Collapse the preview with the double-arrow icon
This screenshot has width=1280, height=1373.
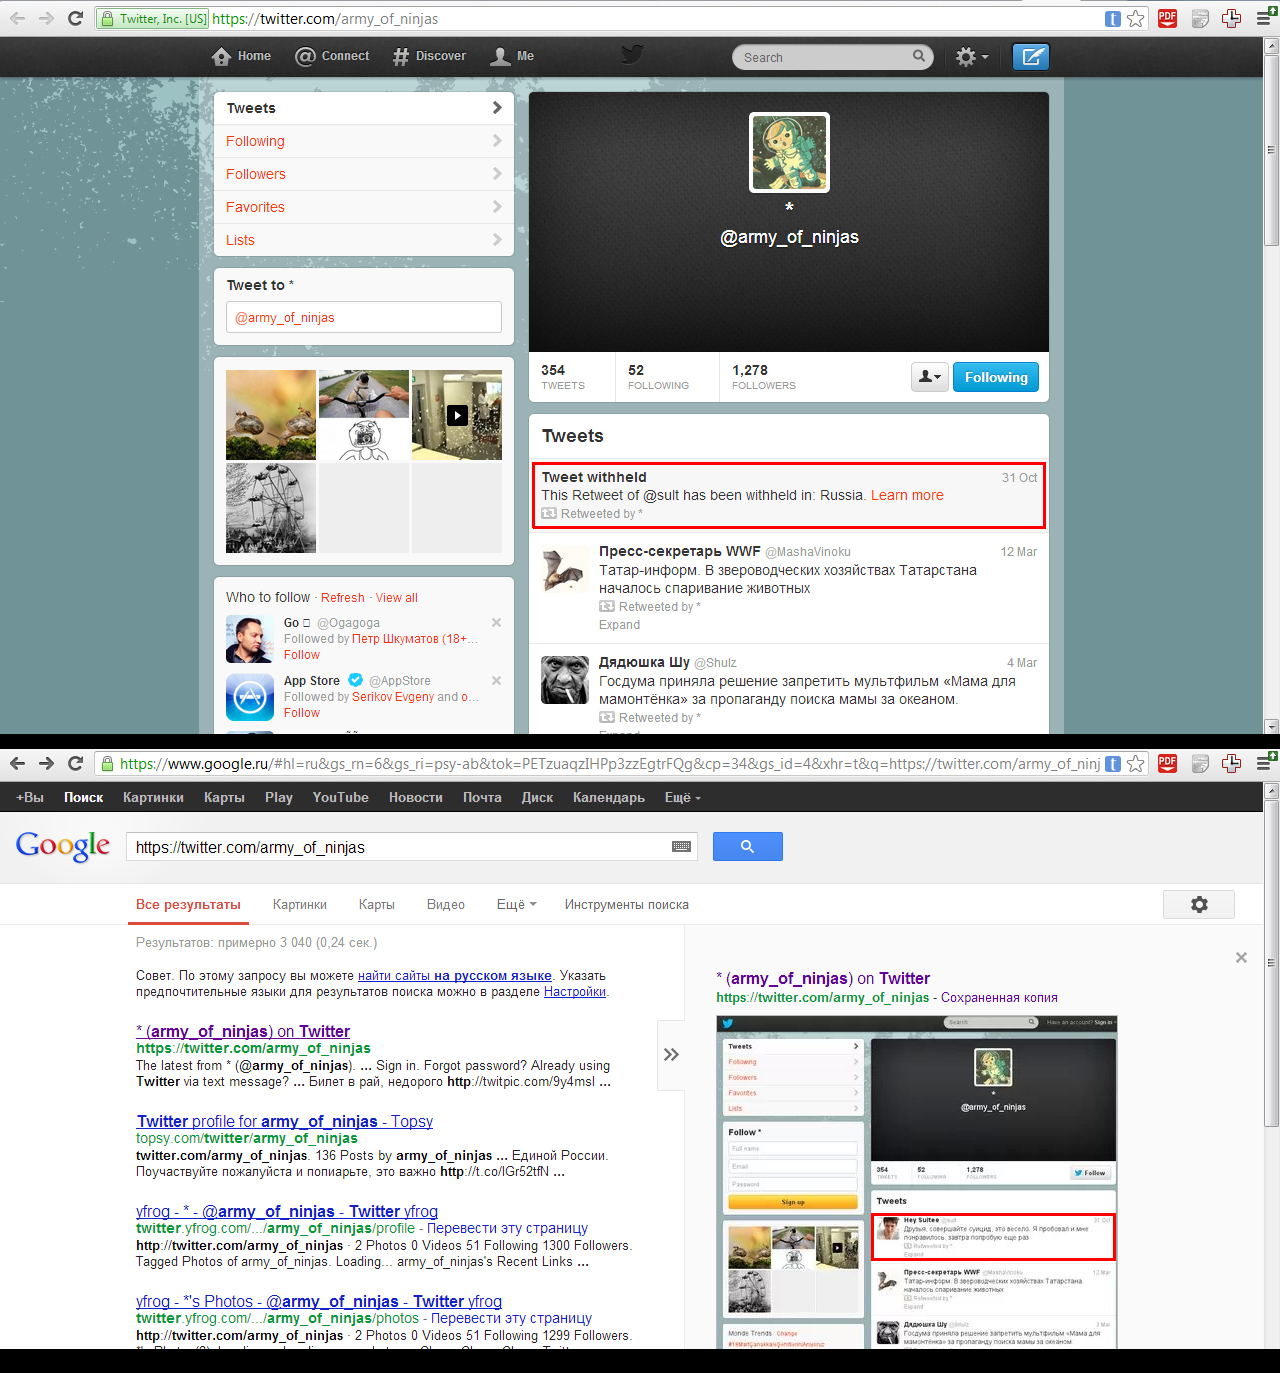tap(671, 1054)
